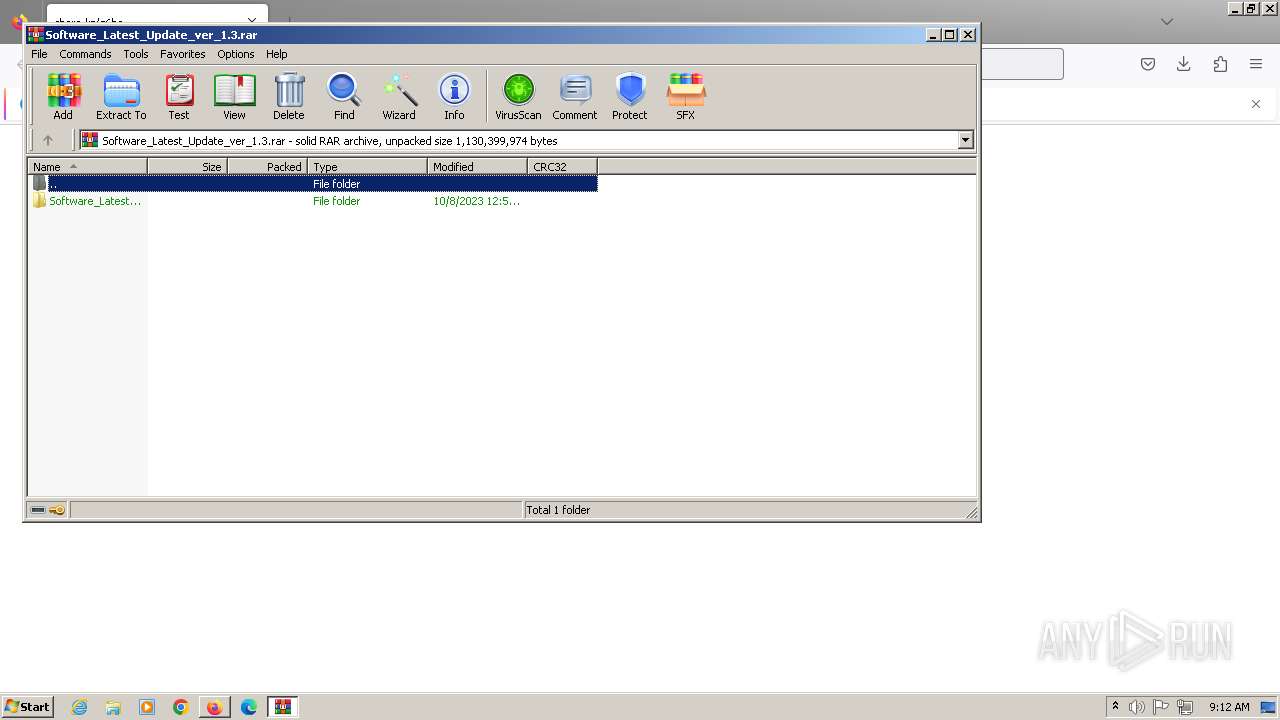Launch the Wizard tool
Viewport: 1280px width, 720px height.
pos(399,97)
